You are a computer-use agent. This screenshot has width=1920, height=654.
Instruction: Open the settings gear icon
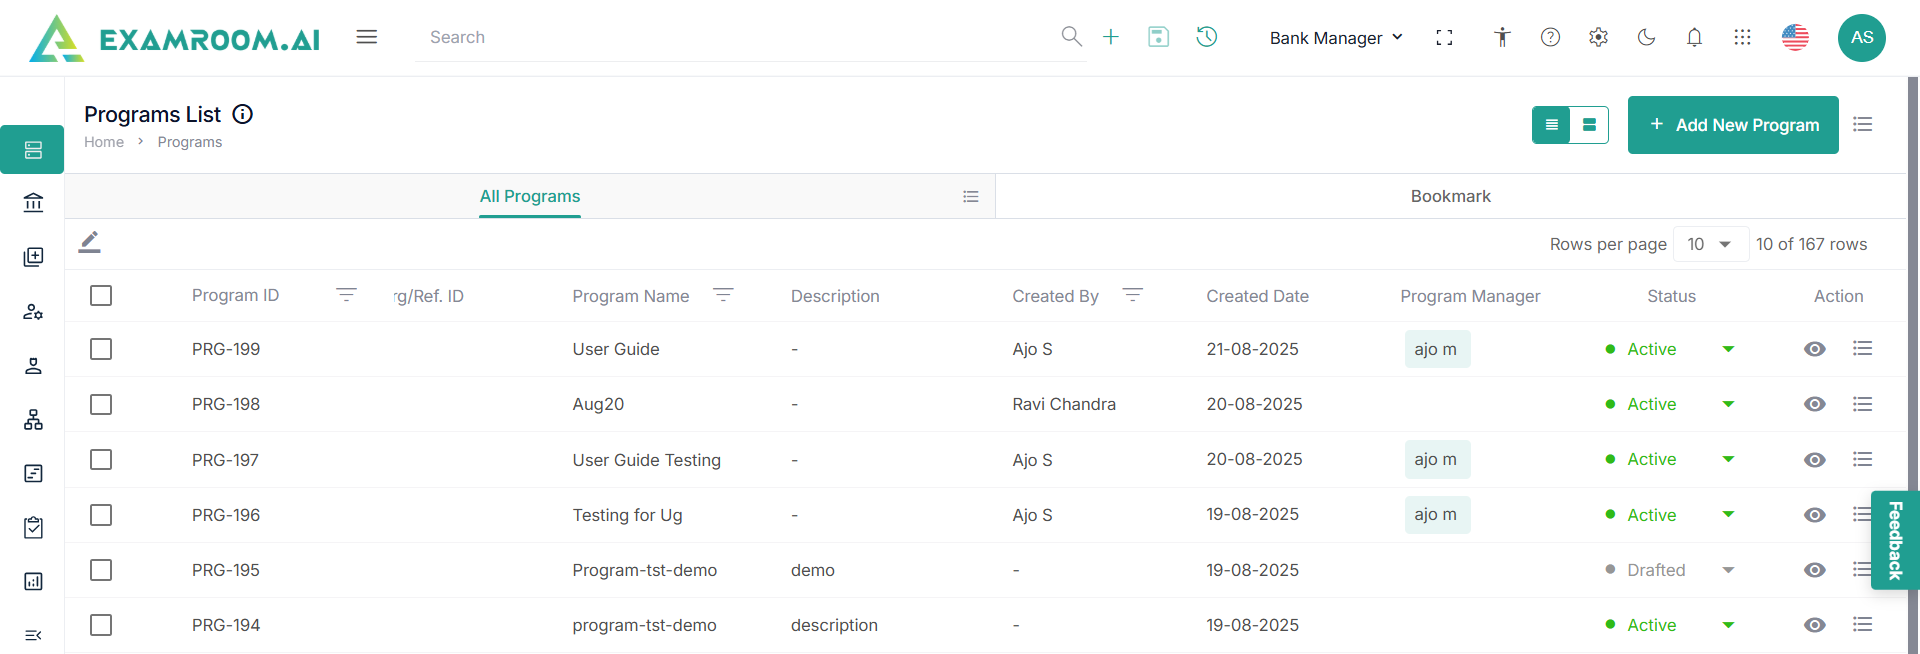point(1598,37)
